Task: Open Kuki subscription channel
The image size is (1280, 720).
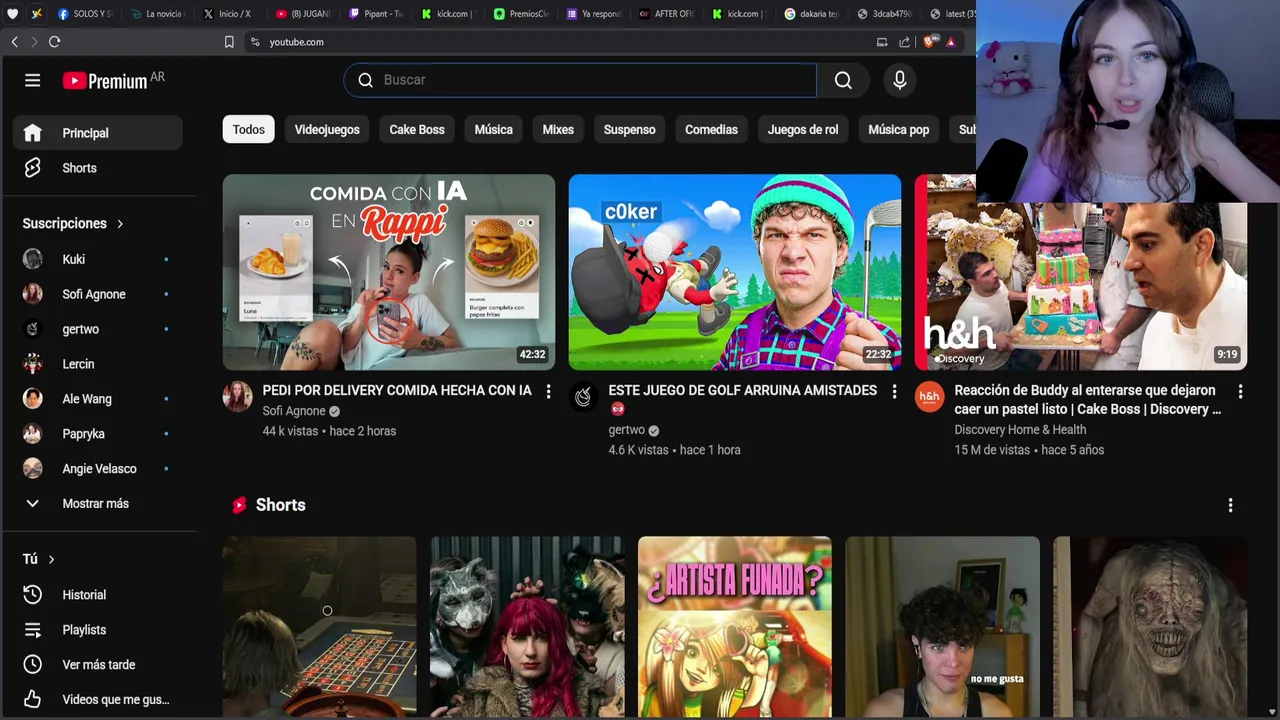Action: [x=97, y=259]
